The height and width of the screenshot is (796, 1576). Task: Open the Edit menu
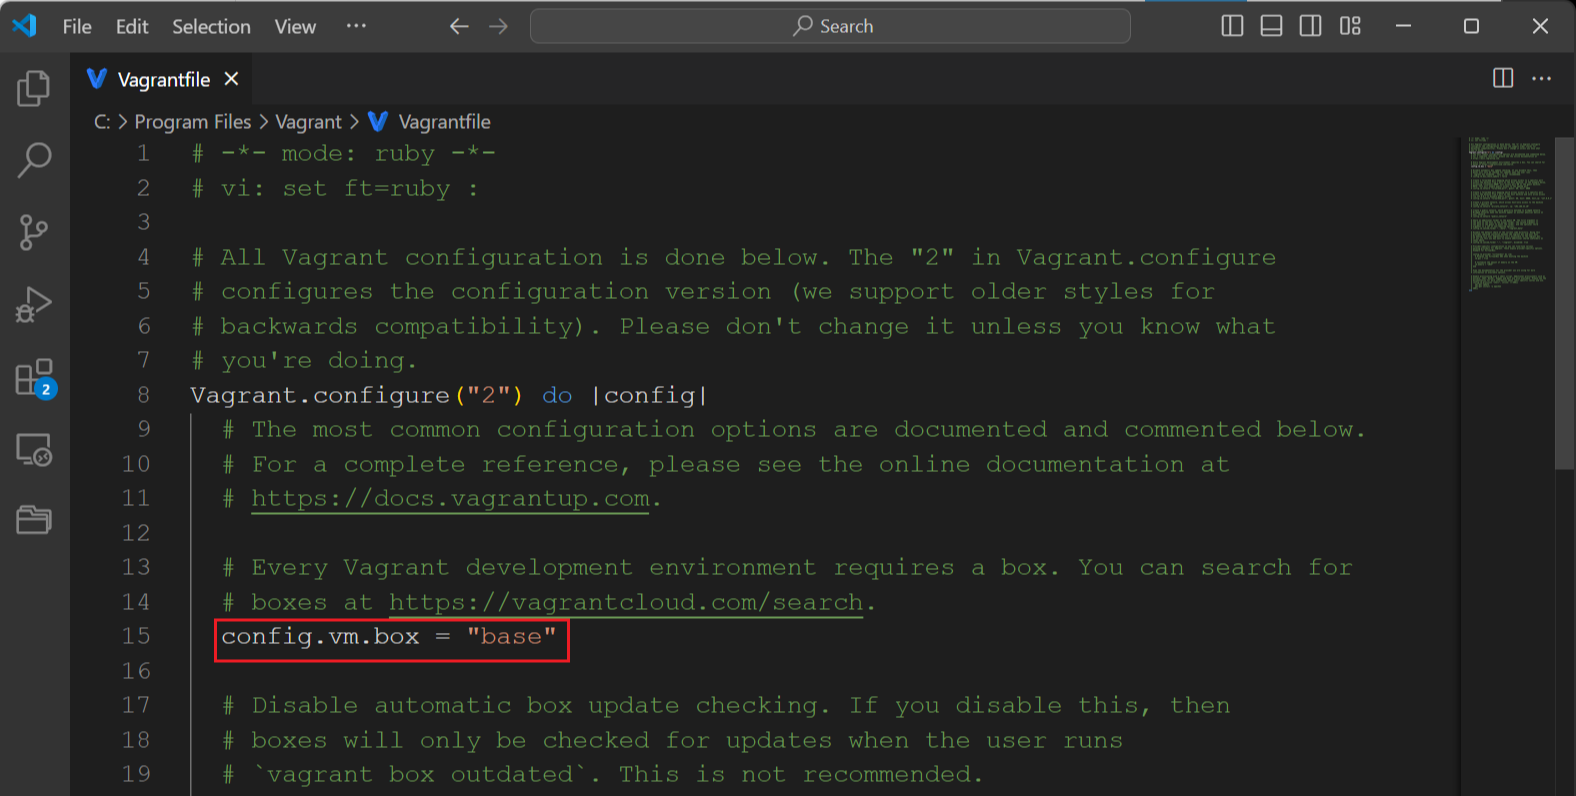[132, 26]
